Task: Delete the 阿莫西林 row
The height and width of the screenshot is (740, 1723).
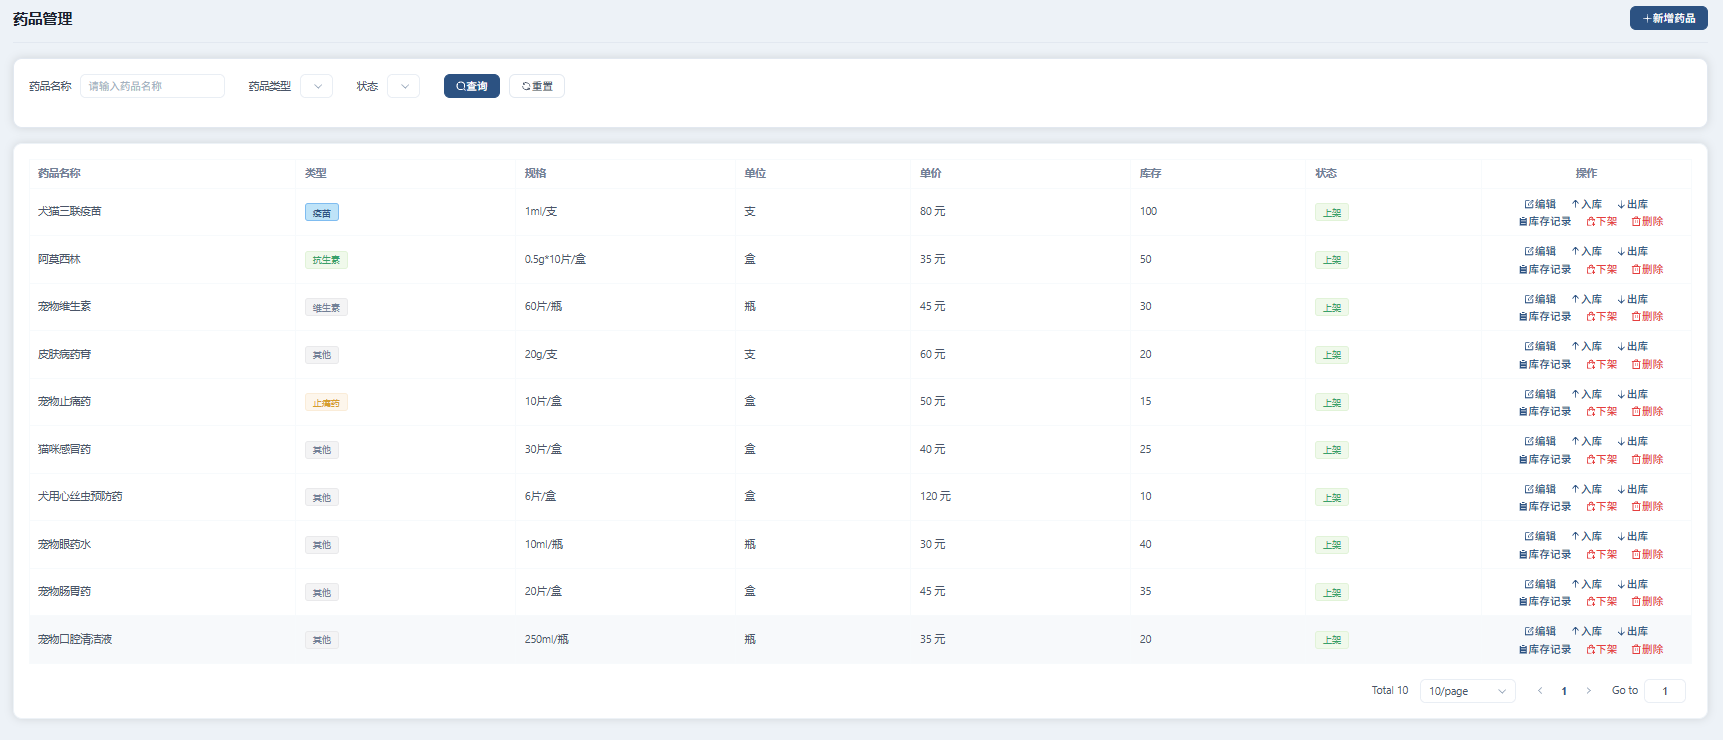Action: point(1648,270)
